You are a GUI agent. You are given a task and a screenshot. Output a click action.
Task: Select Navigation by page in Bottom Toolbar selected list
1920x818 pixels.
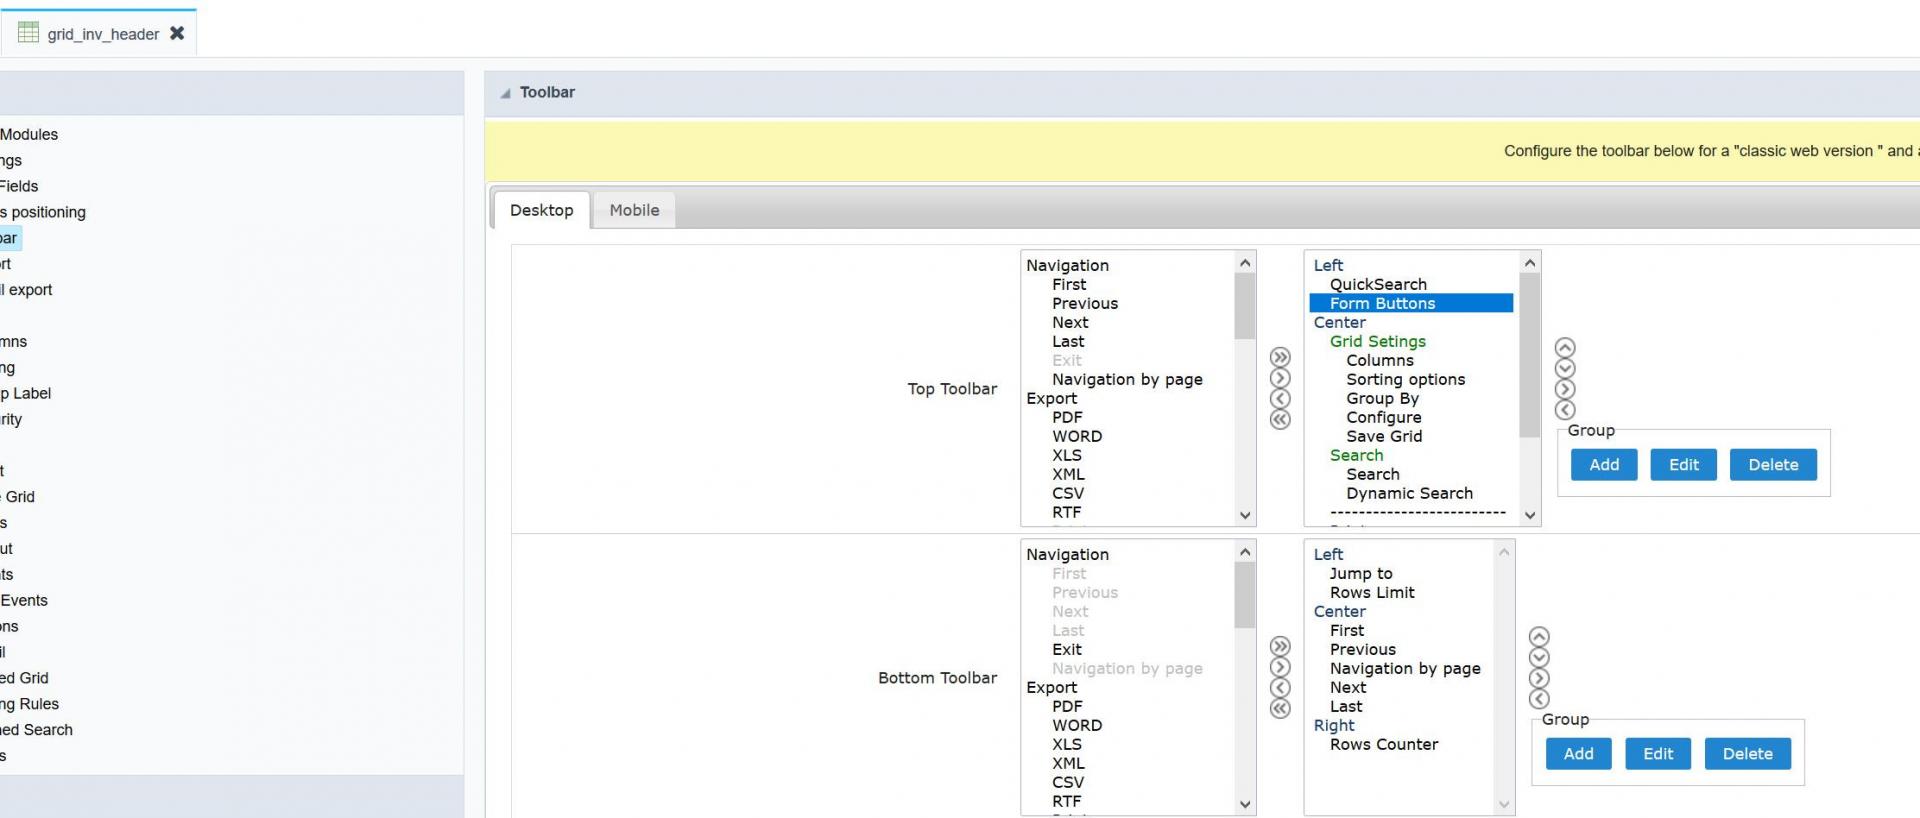[1405, 668]
